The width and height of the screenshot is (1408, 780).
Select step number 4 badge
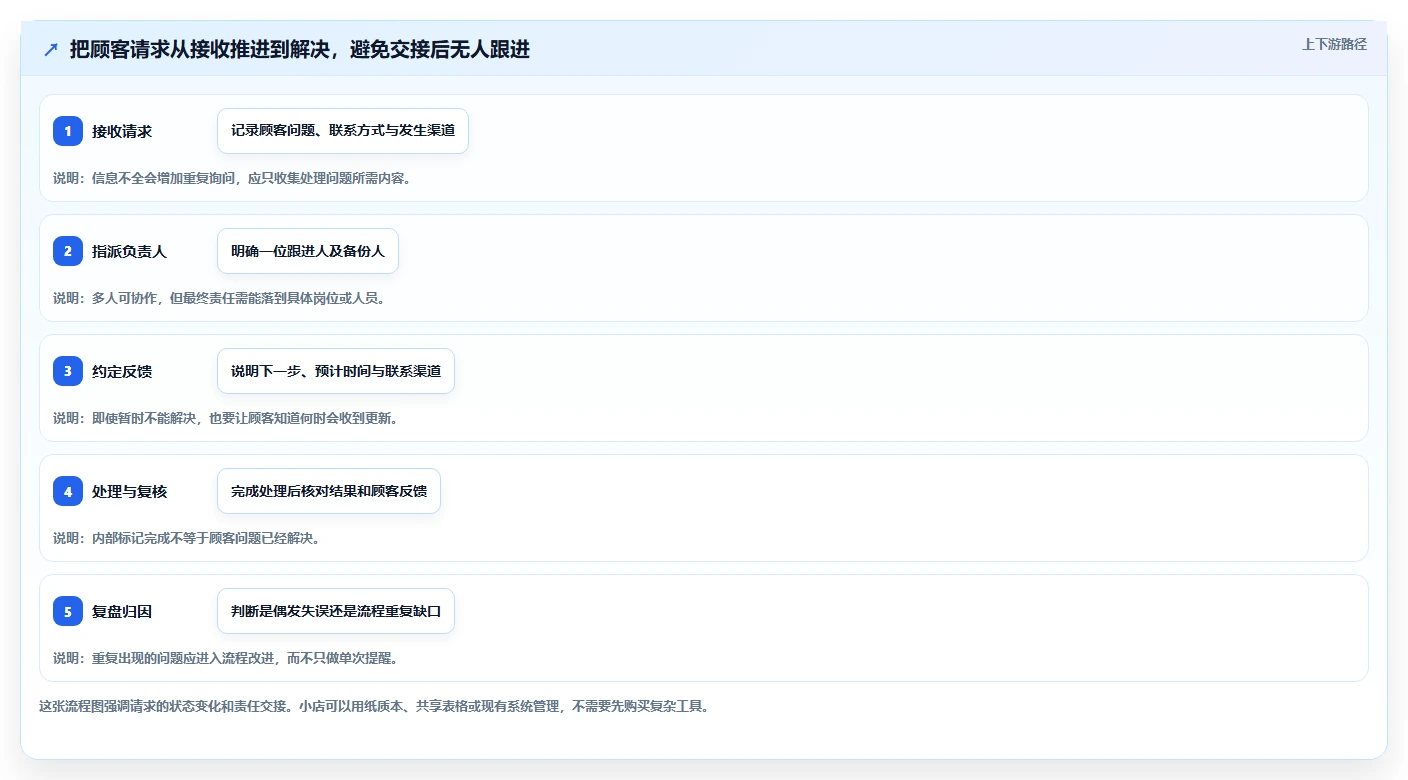coord(68,491)
